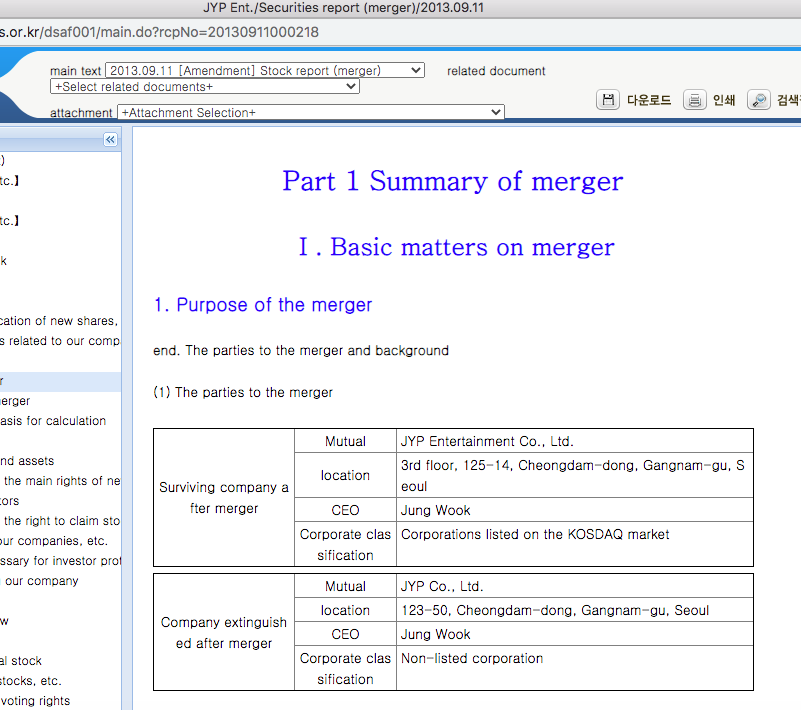
Task: Select sidebar item 'voting rights'
Action: pos(35,701)
